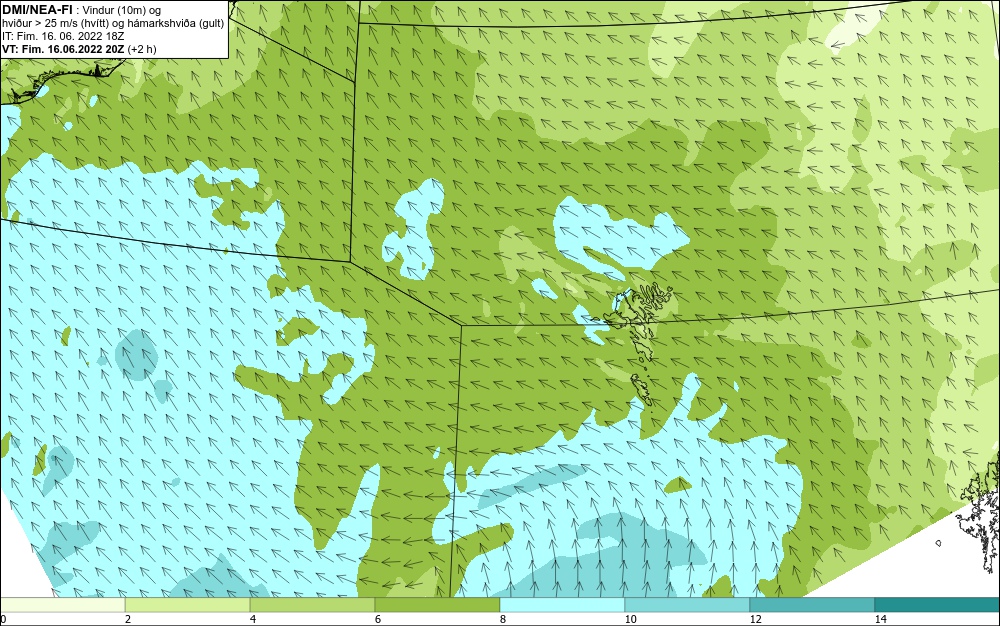Click the medium green 4–6 m/s legend segment

(312, 605)
